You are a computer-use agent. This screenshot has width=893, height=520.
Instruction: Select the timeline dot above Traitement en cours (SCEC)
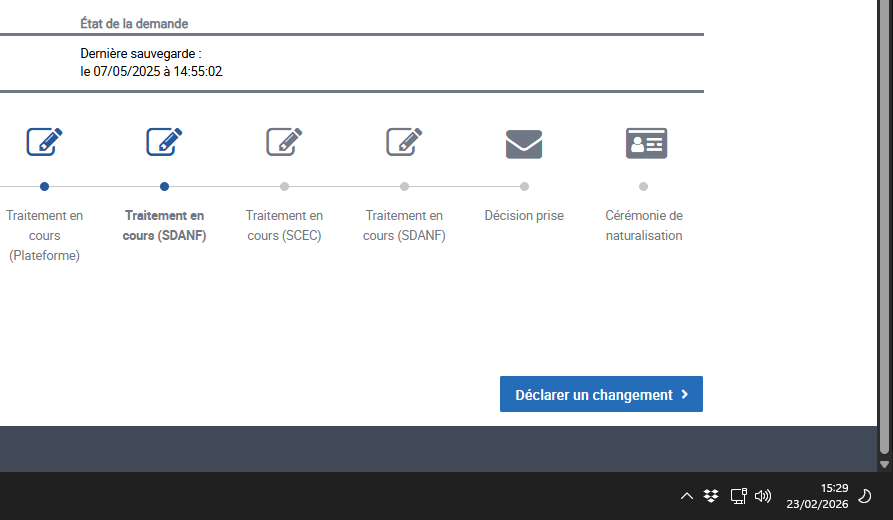284,186
